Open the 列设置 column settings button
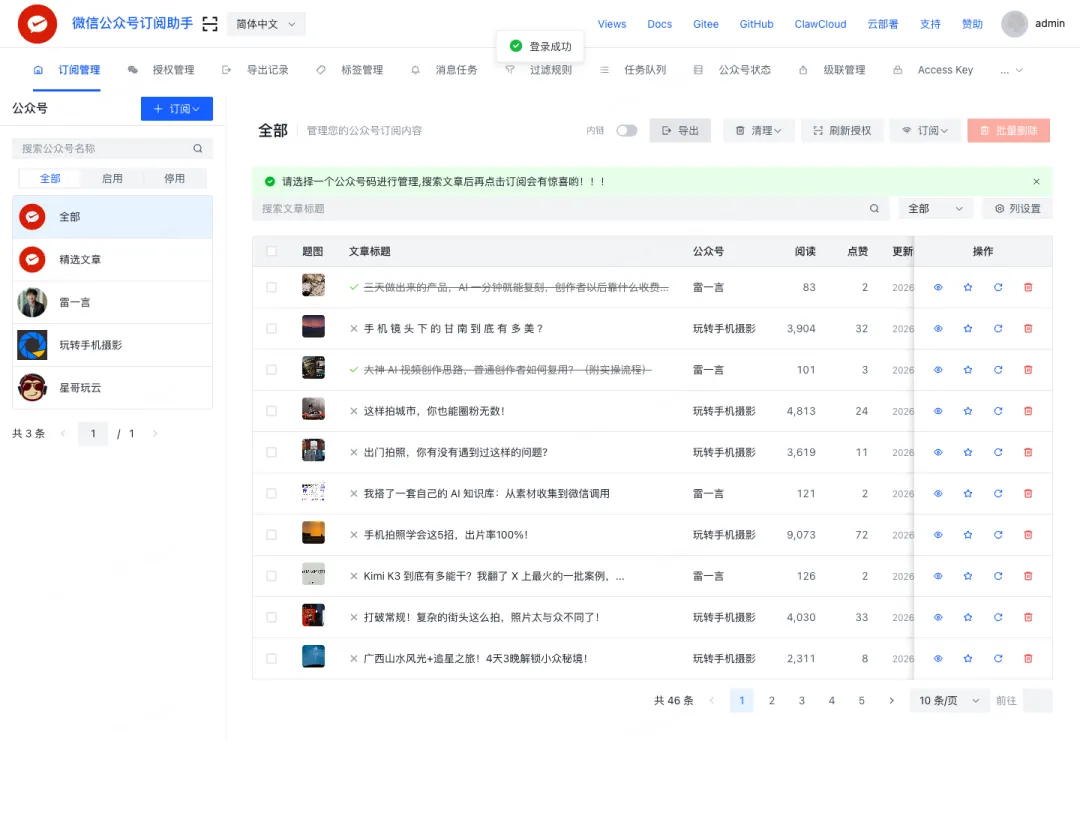Image resolution: width=1080 pixels, height=825 pixels. coord(1017,209)
